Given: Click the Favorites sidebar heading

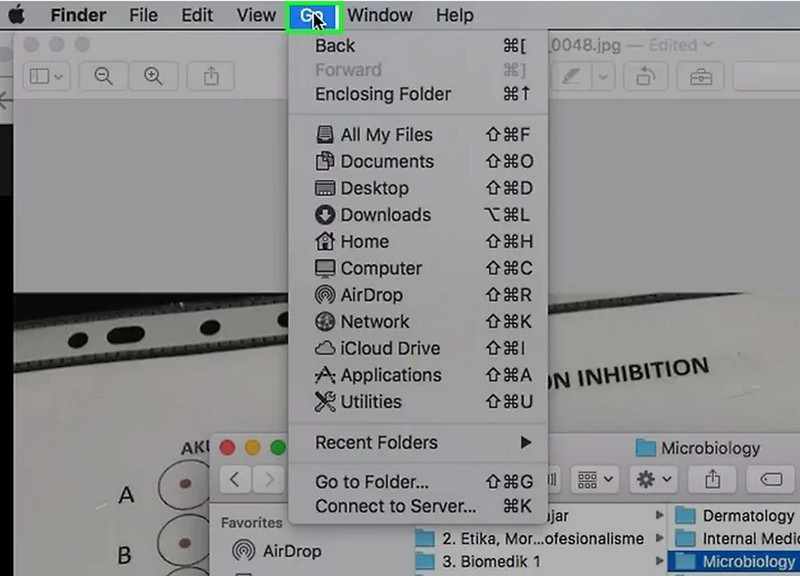Looking at the screenshot, I should 252,522.
